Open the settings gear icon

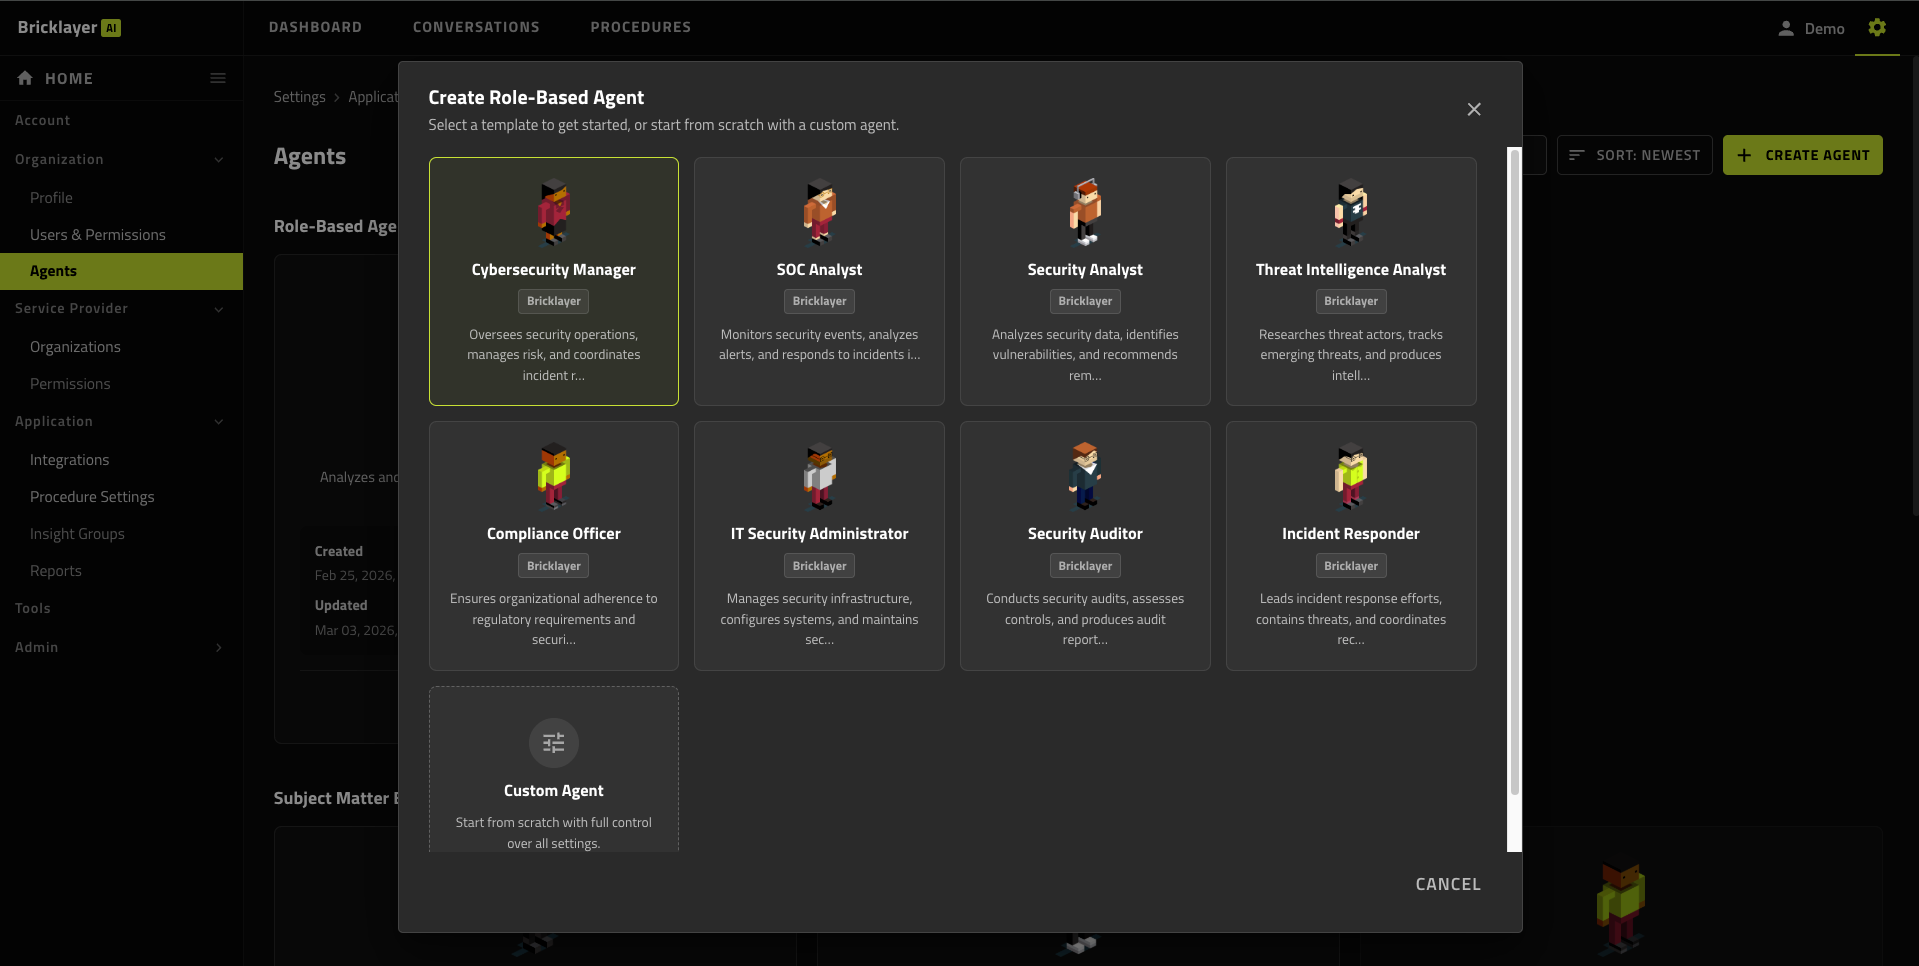(1877, 28)
